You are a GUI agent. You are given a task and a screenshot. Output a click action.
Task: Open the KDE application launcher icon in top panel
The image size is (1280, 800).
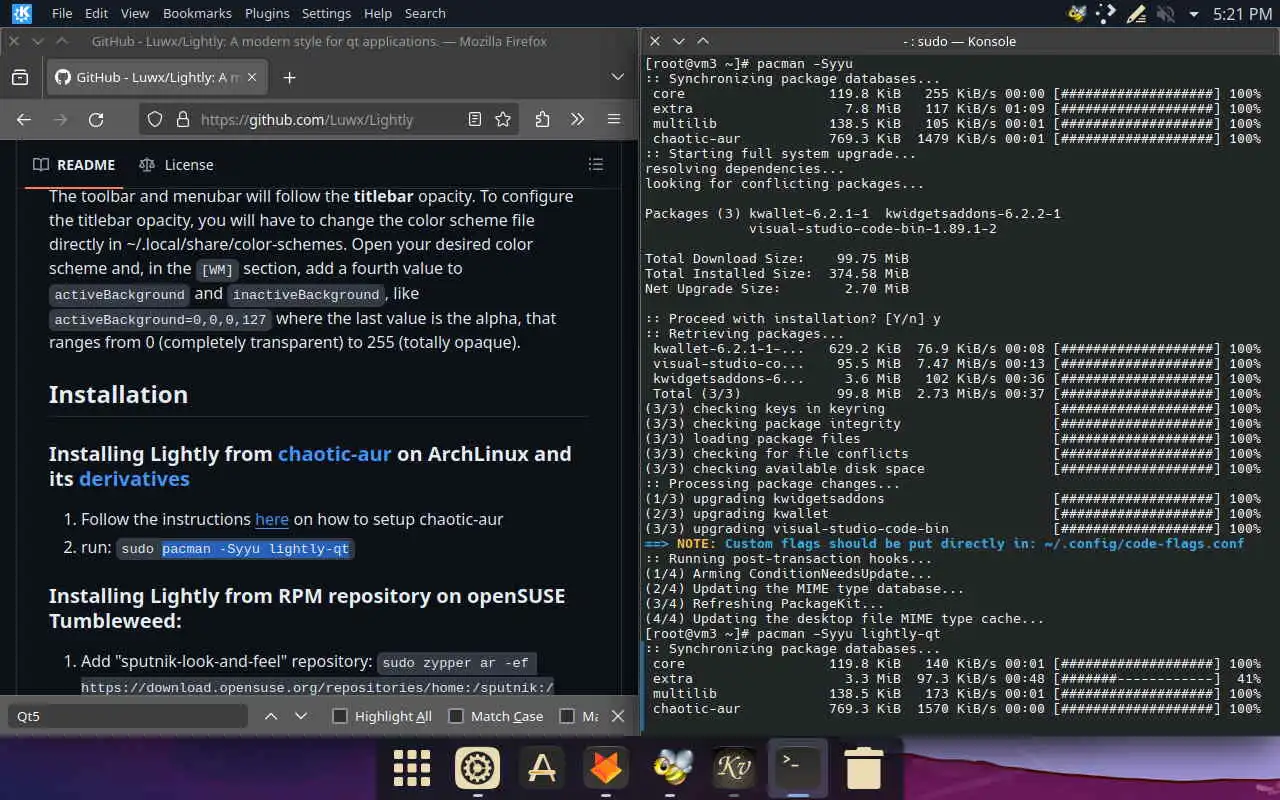[x=21, y=14]
